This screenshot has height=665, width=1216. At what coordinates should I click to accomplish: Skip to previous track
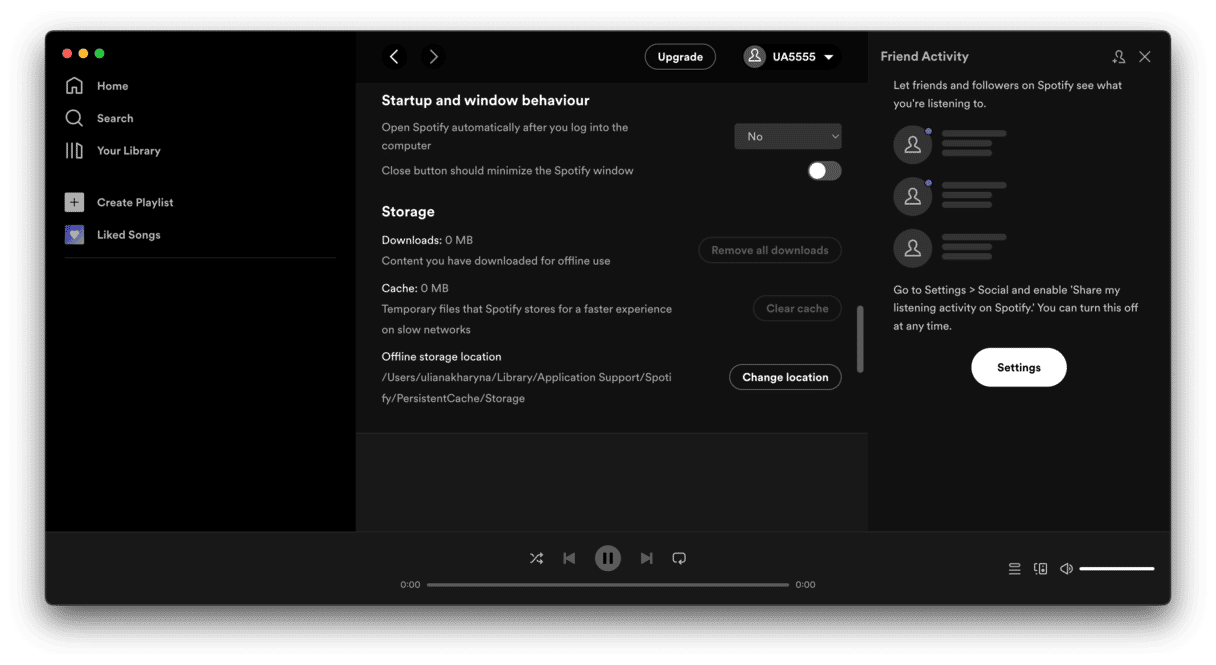click(x=569, y=558)
